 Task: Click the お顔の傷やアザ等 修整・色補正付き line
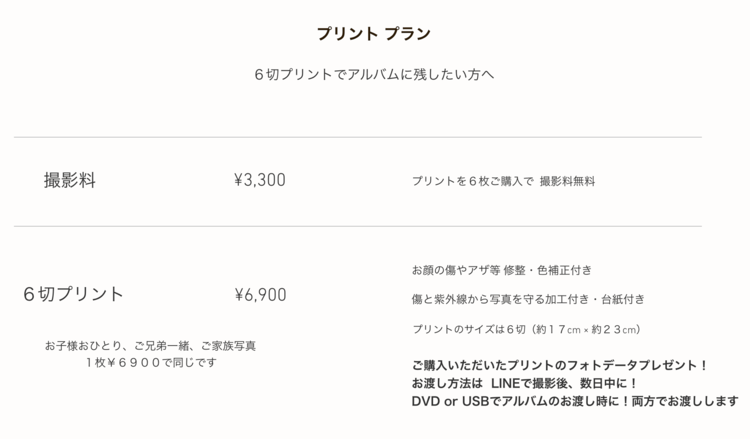tap(502, 270)
